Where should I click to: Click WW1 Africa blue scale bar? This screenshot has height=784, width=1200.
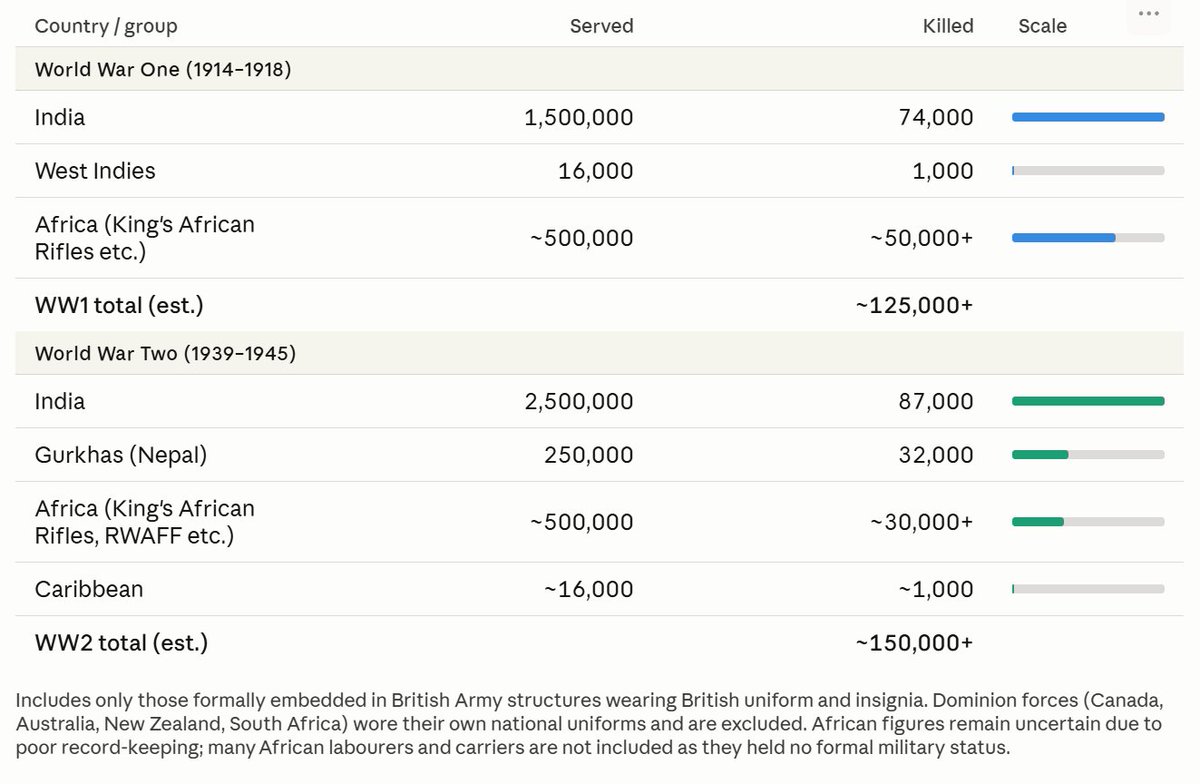(1088, 238)
